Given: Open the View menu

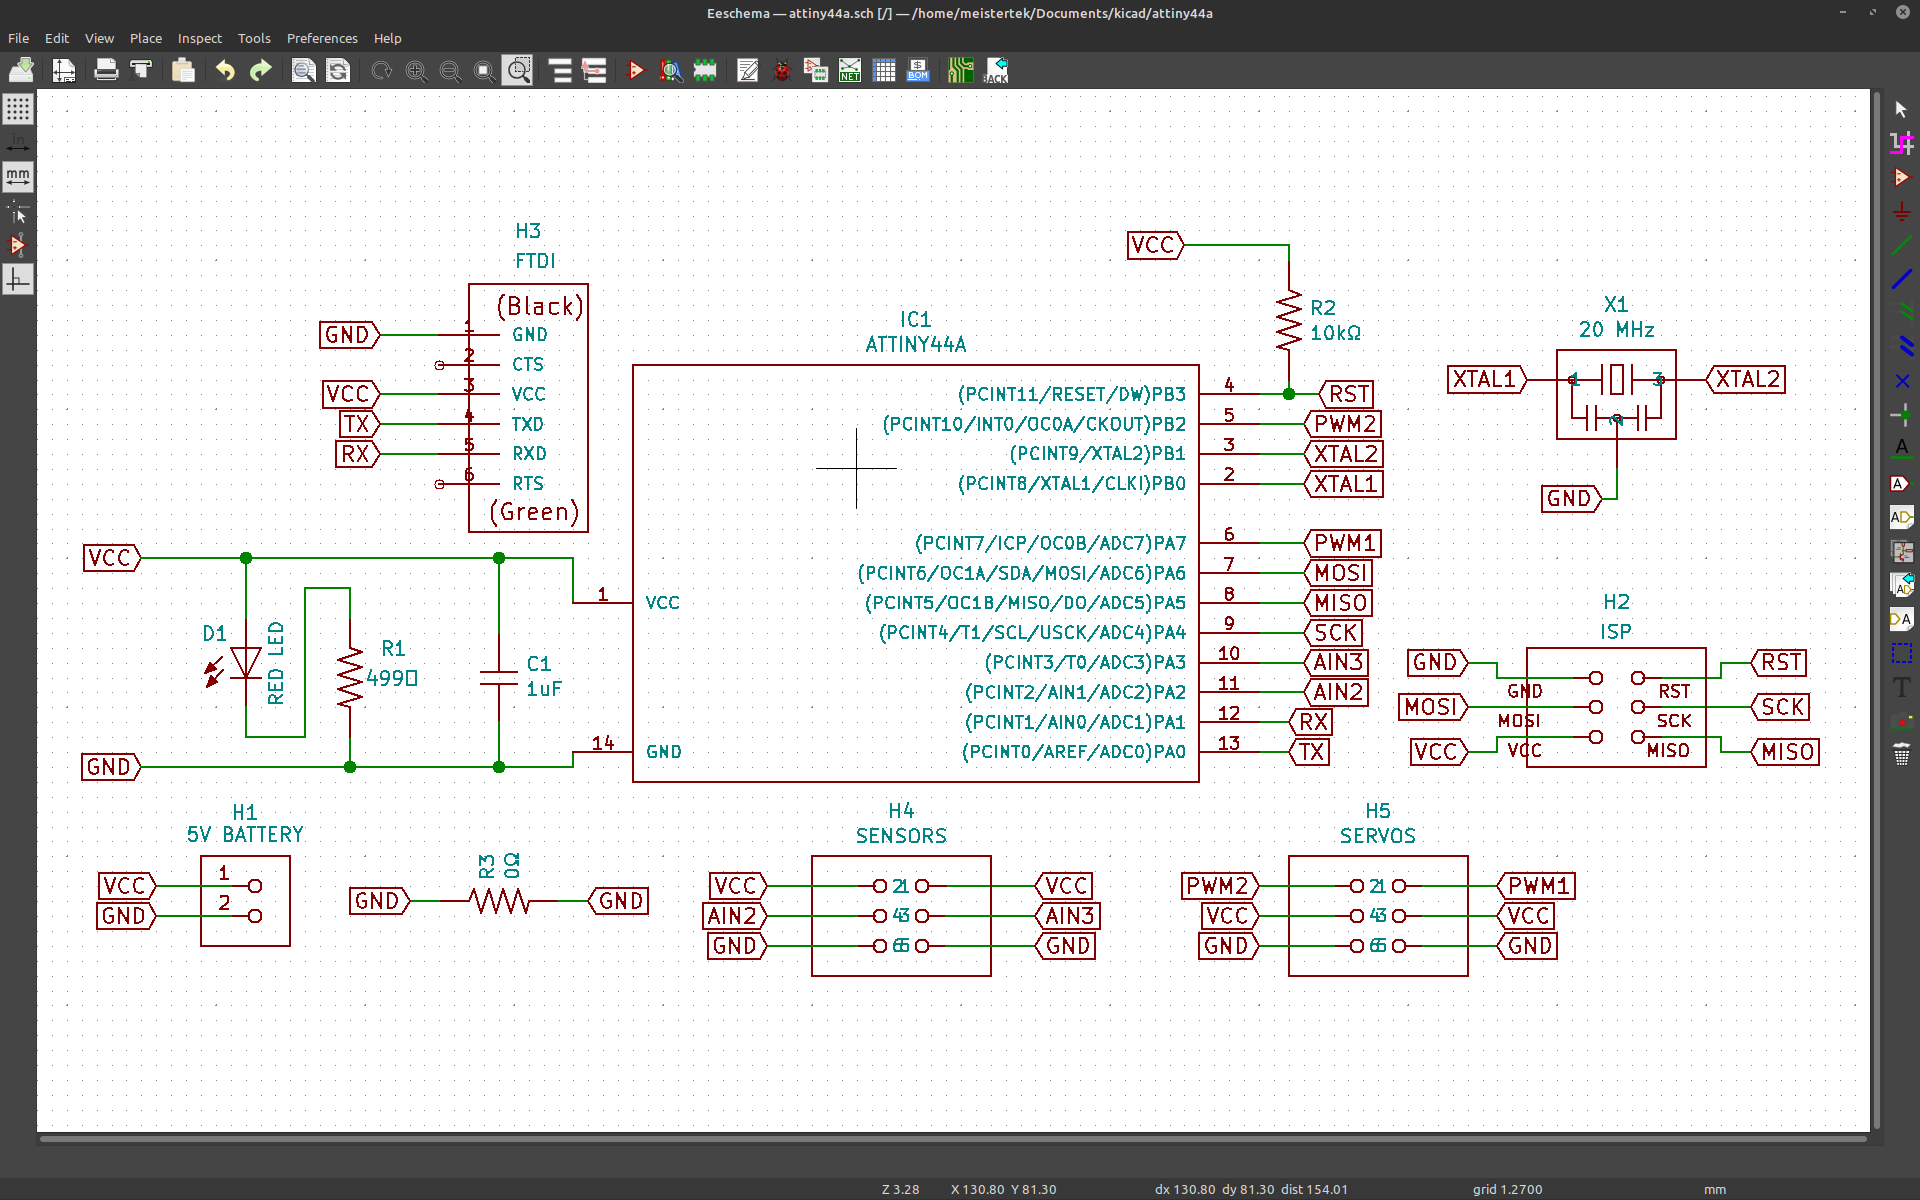Looking at the screenshot, I should pyautogui.click(x=99, y=38).
